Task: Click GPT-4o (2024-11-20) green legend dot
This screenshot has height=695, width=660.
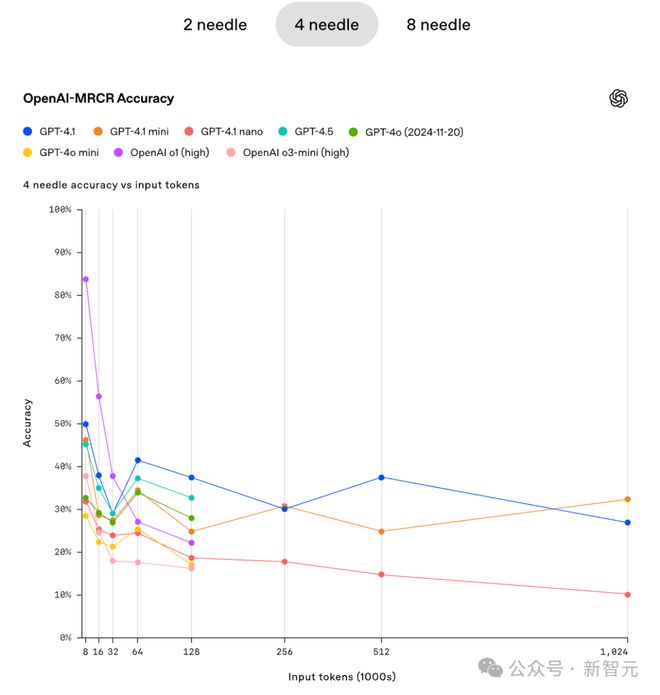Action: [x=354, y=131]
